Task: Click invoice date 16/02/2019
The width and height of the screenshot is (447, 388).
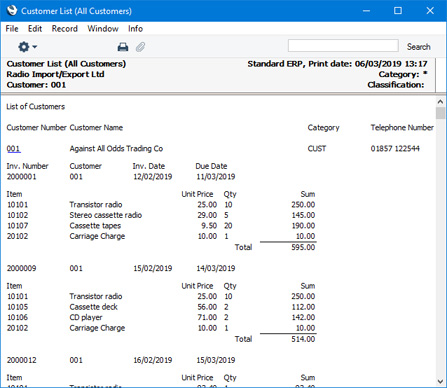Action: (153, 360)
